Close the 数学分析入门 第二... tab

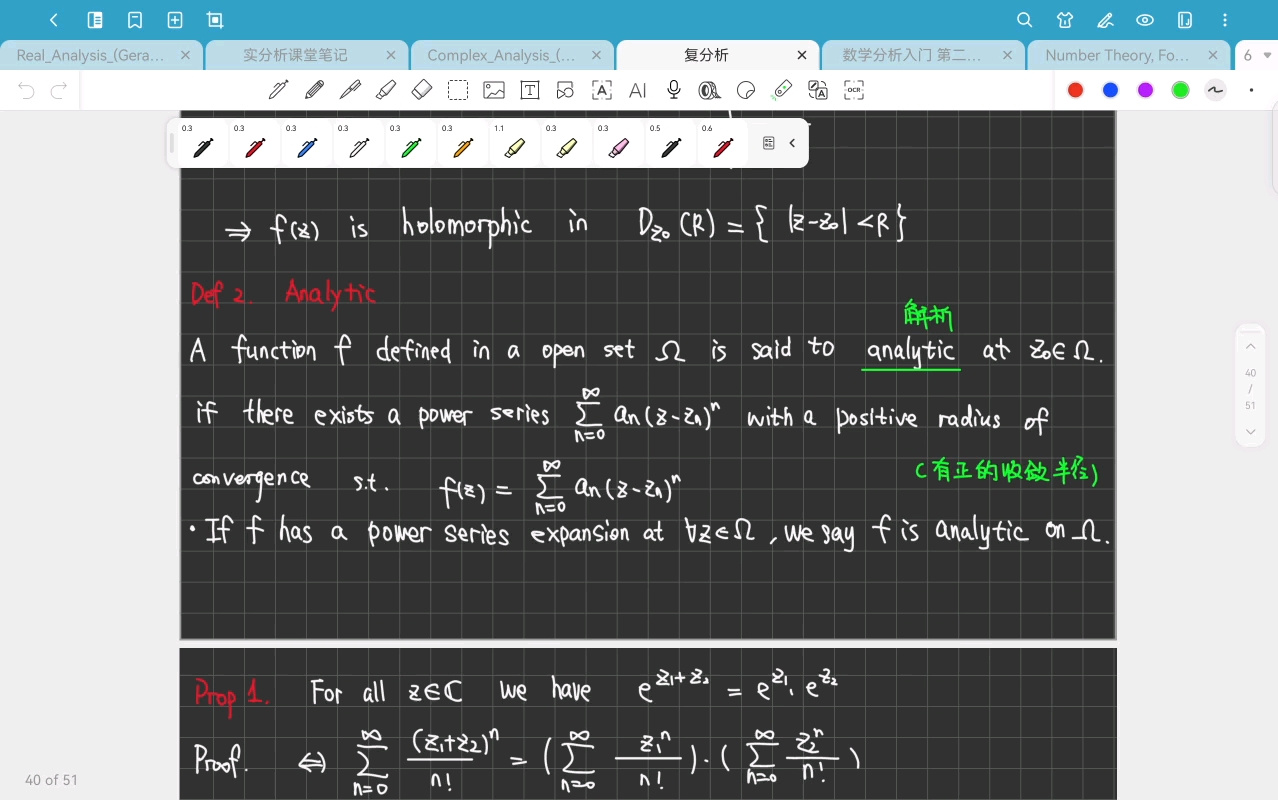(x=1007, y=55)
